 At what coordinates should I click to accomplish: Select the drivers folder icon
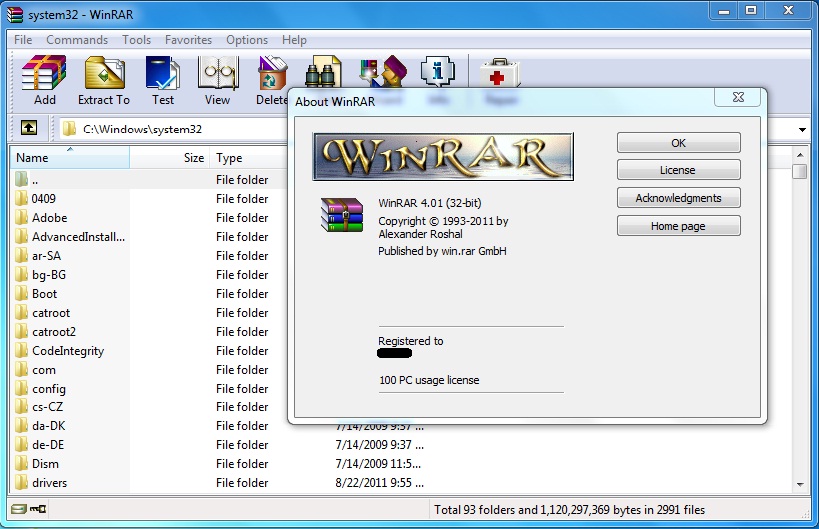click(x=21, y=483)
